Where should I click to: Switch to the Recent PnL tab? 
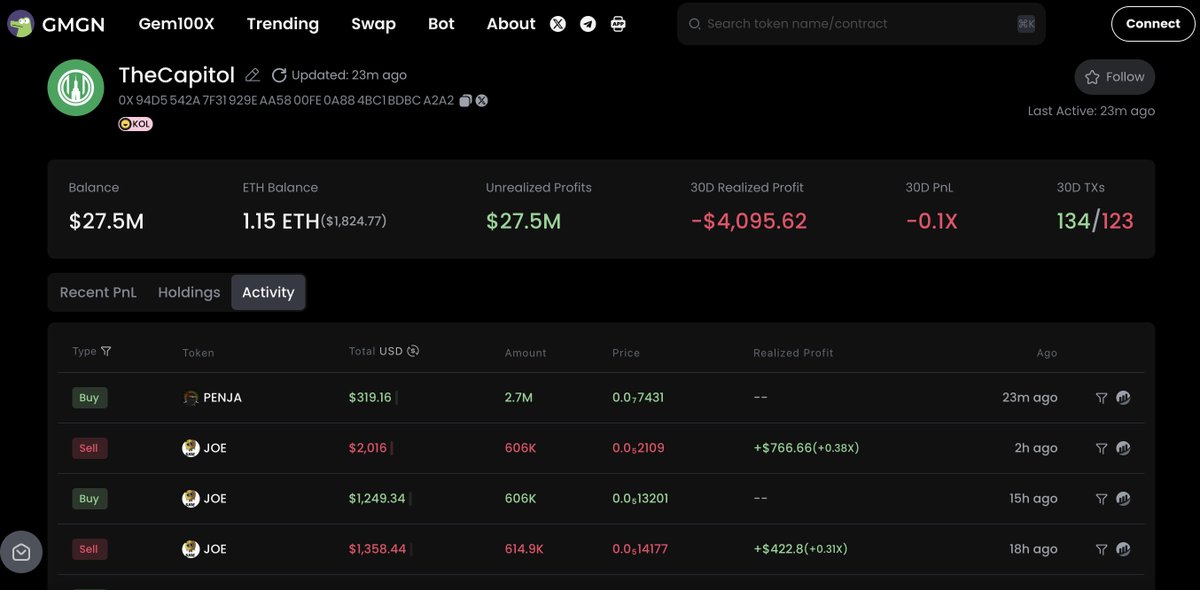coord(98,292)
